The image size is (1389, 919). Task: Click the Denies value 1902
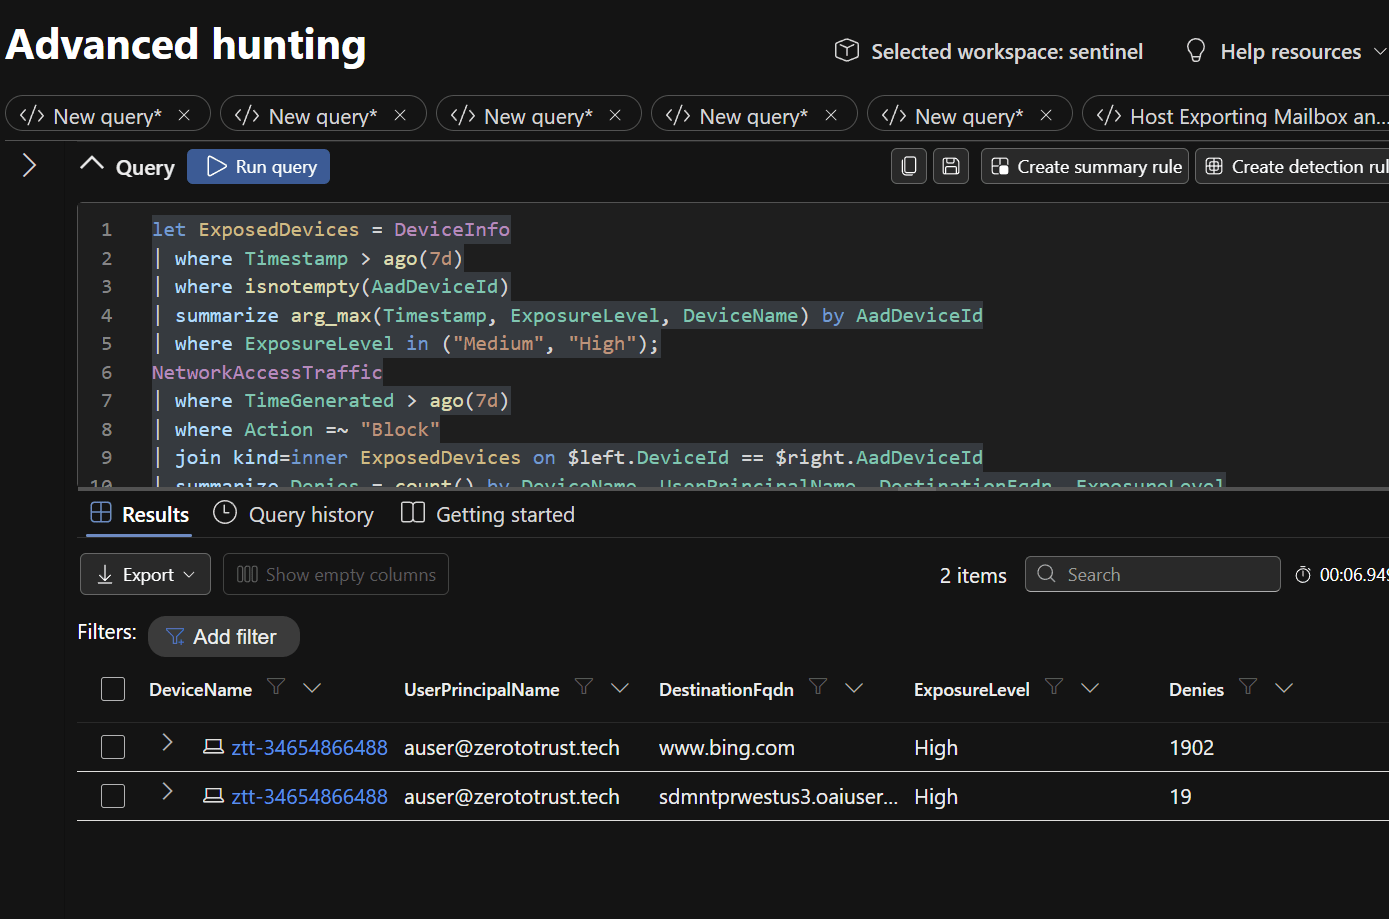pos(1191,747)
